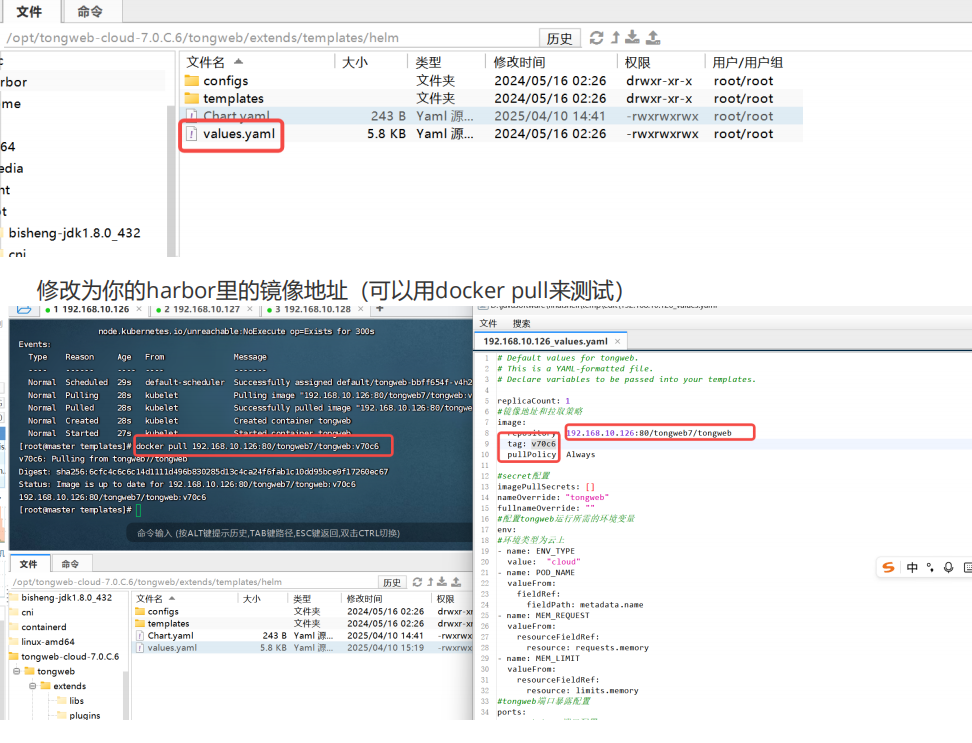This screenshot has width=972, height=743.
Task: Select 文件 tab in top panel
Action: 29,11
